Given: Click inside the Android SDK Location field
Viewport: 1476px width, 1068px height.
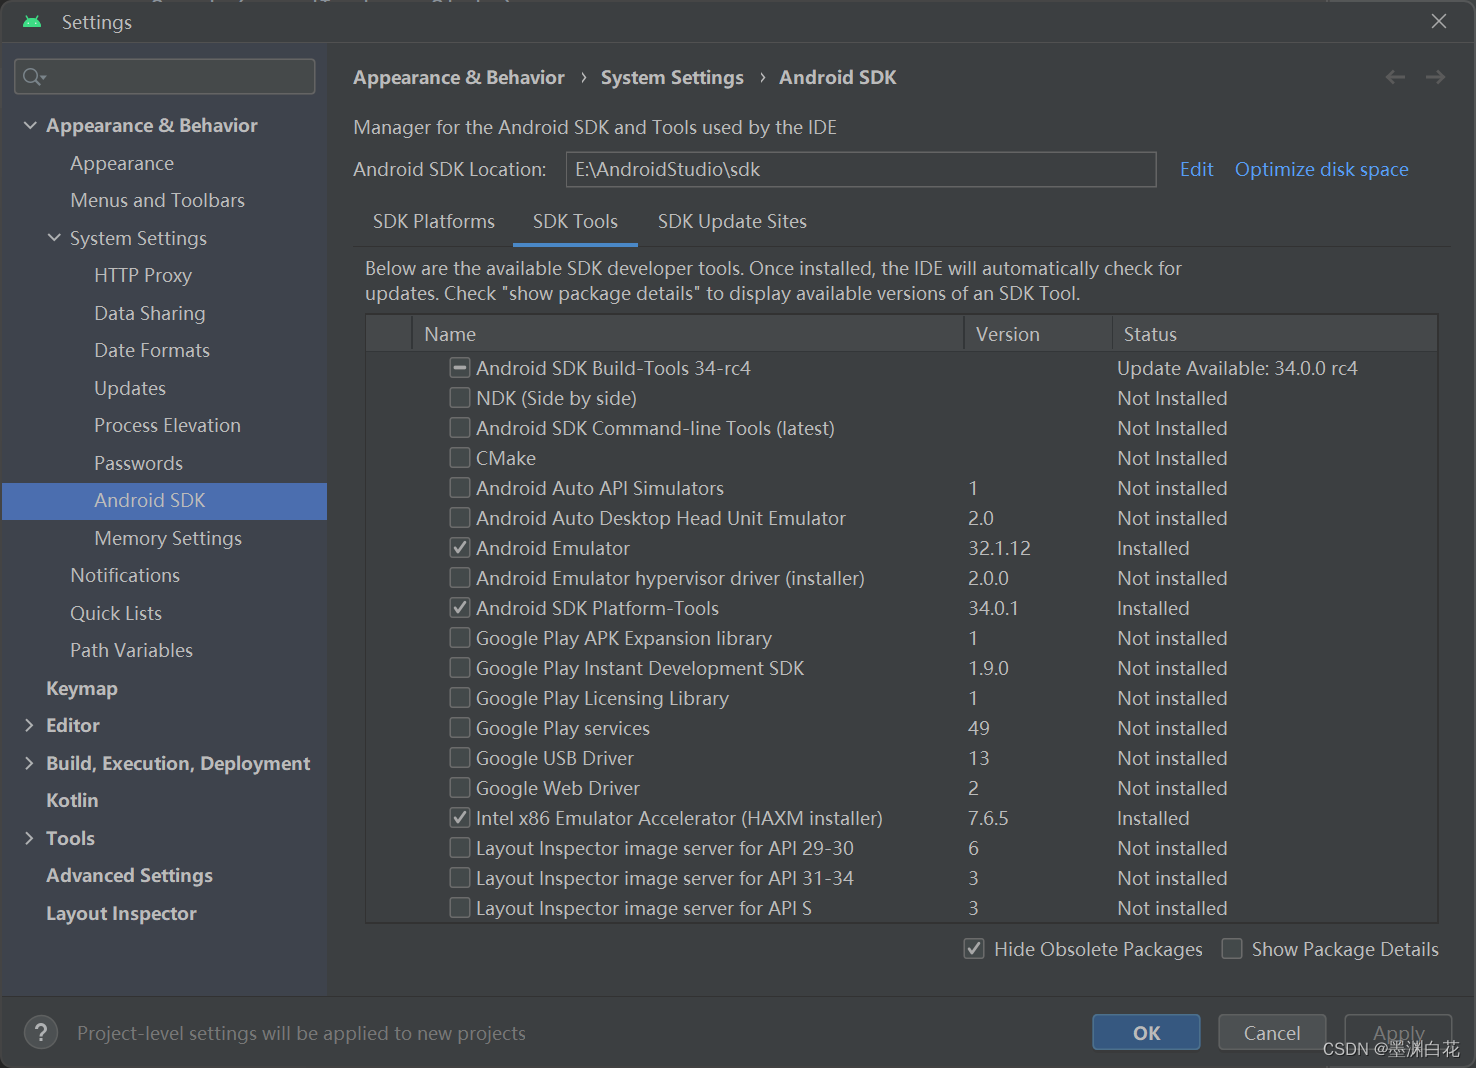Looking at the screenshot, I should coord(860,169).
